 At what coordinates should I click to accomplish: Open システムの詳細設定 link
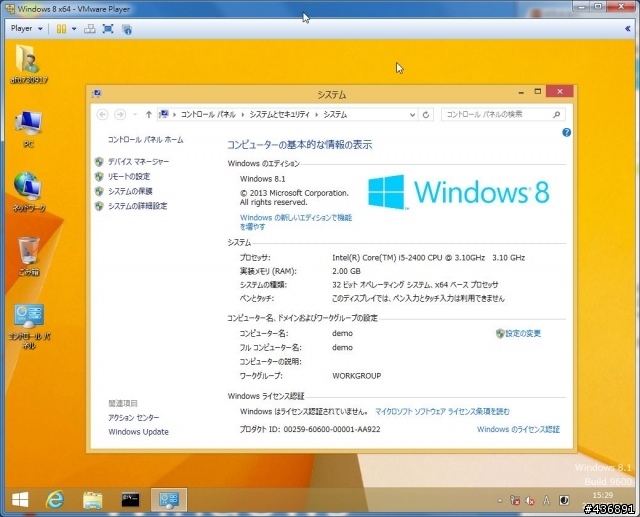(138, 206)
